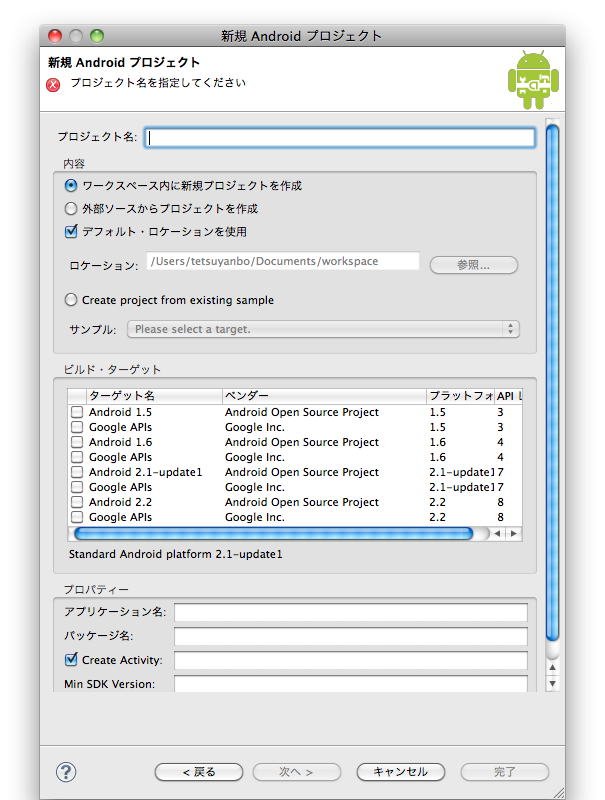Click the target table scroll left arrow

(x=497, y=534)
